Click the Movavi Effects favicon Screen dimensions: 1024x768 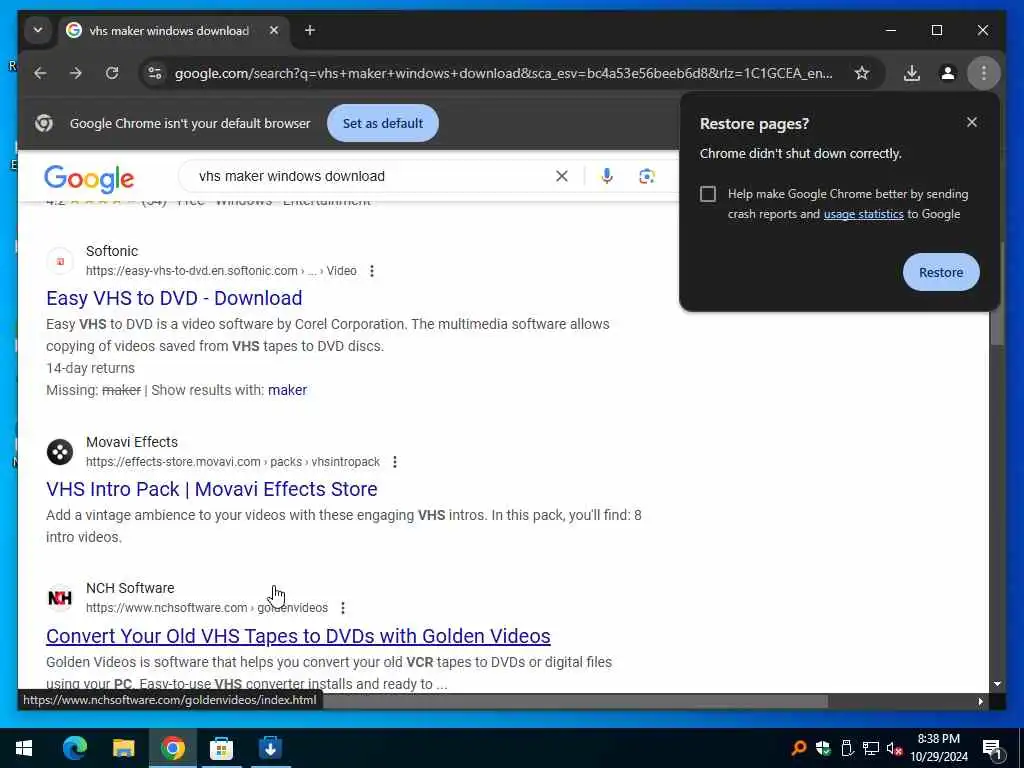tap(60, 452)
